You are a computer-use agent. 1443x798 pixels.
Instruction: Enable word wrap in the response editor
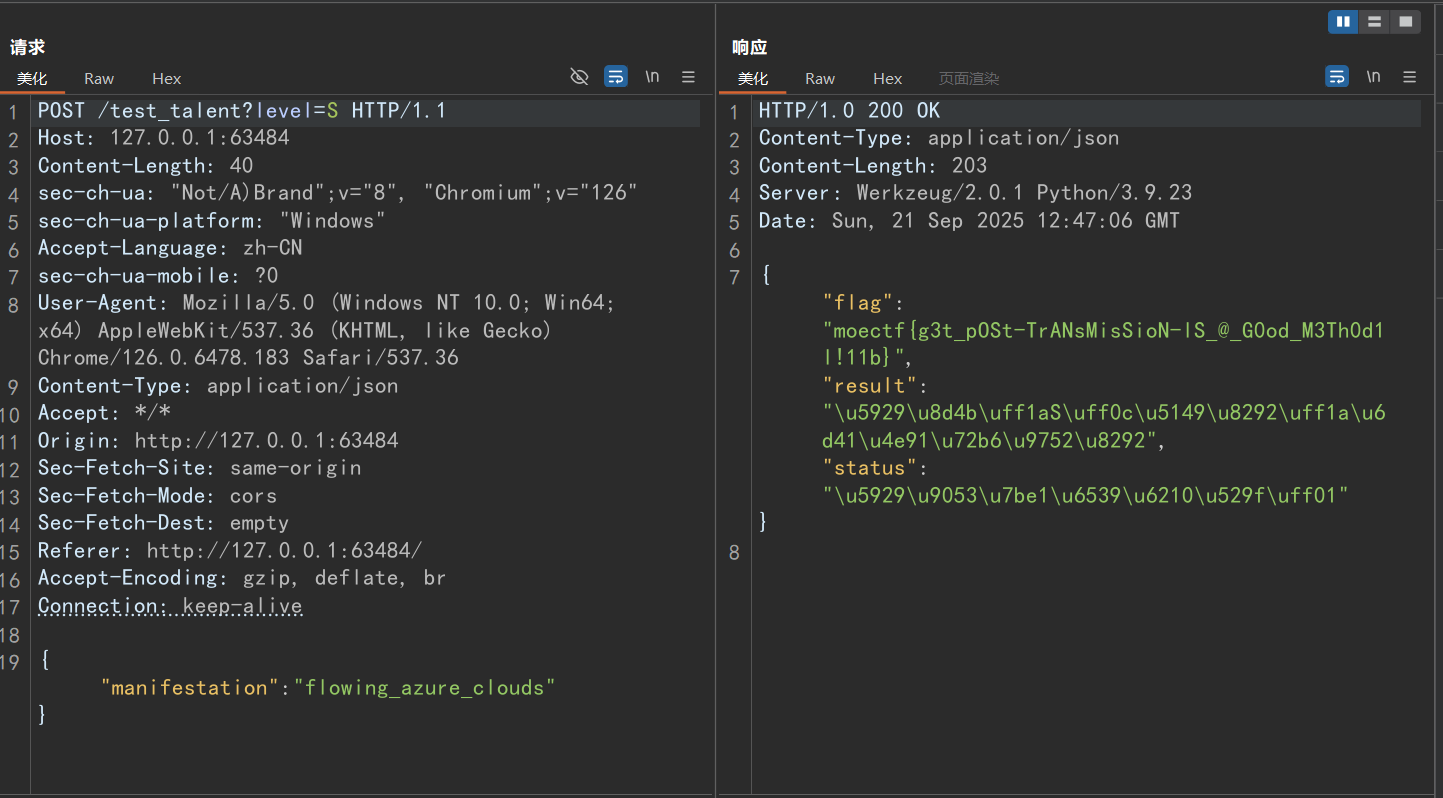click(1337, 76)
